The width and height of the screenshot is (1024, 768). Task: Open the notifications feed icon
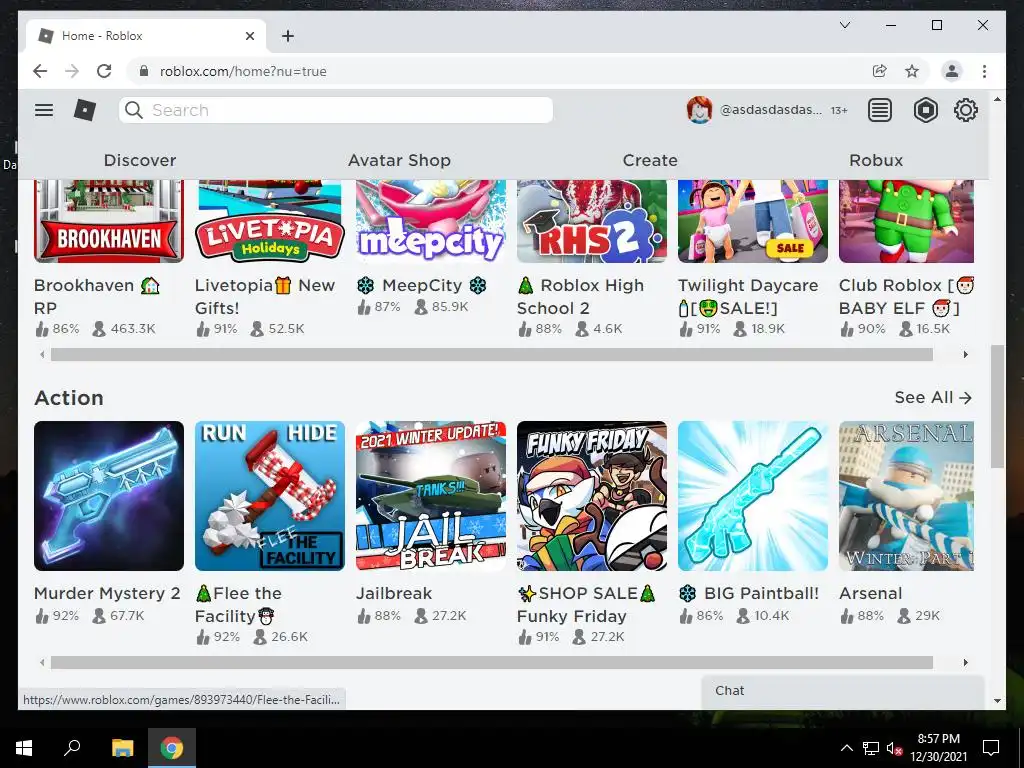880,110
